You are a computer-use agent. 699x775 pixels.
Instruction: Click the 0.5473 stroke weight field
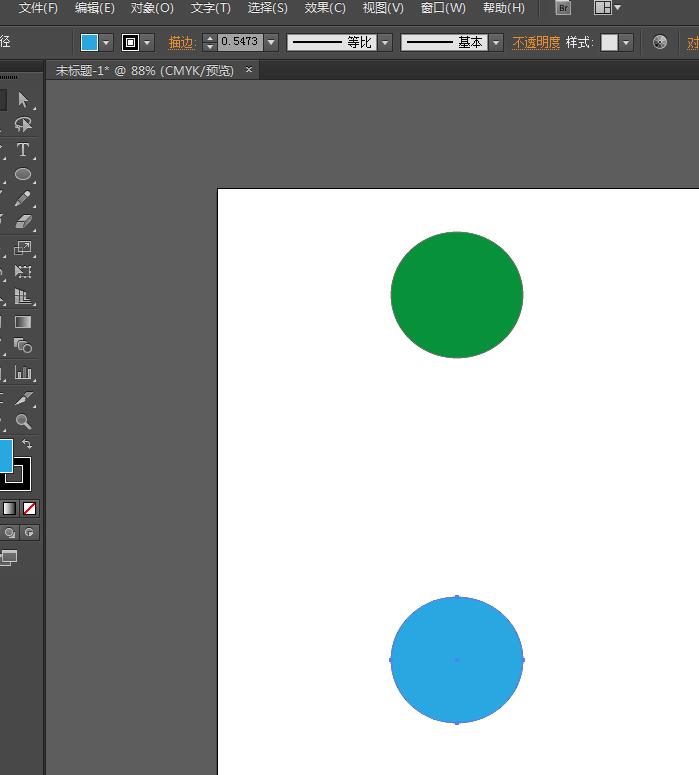tap(240, 43)
